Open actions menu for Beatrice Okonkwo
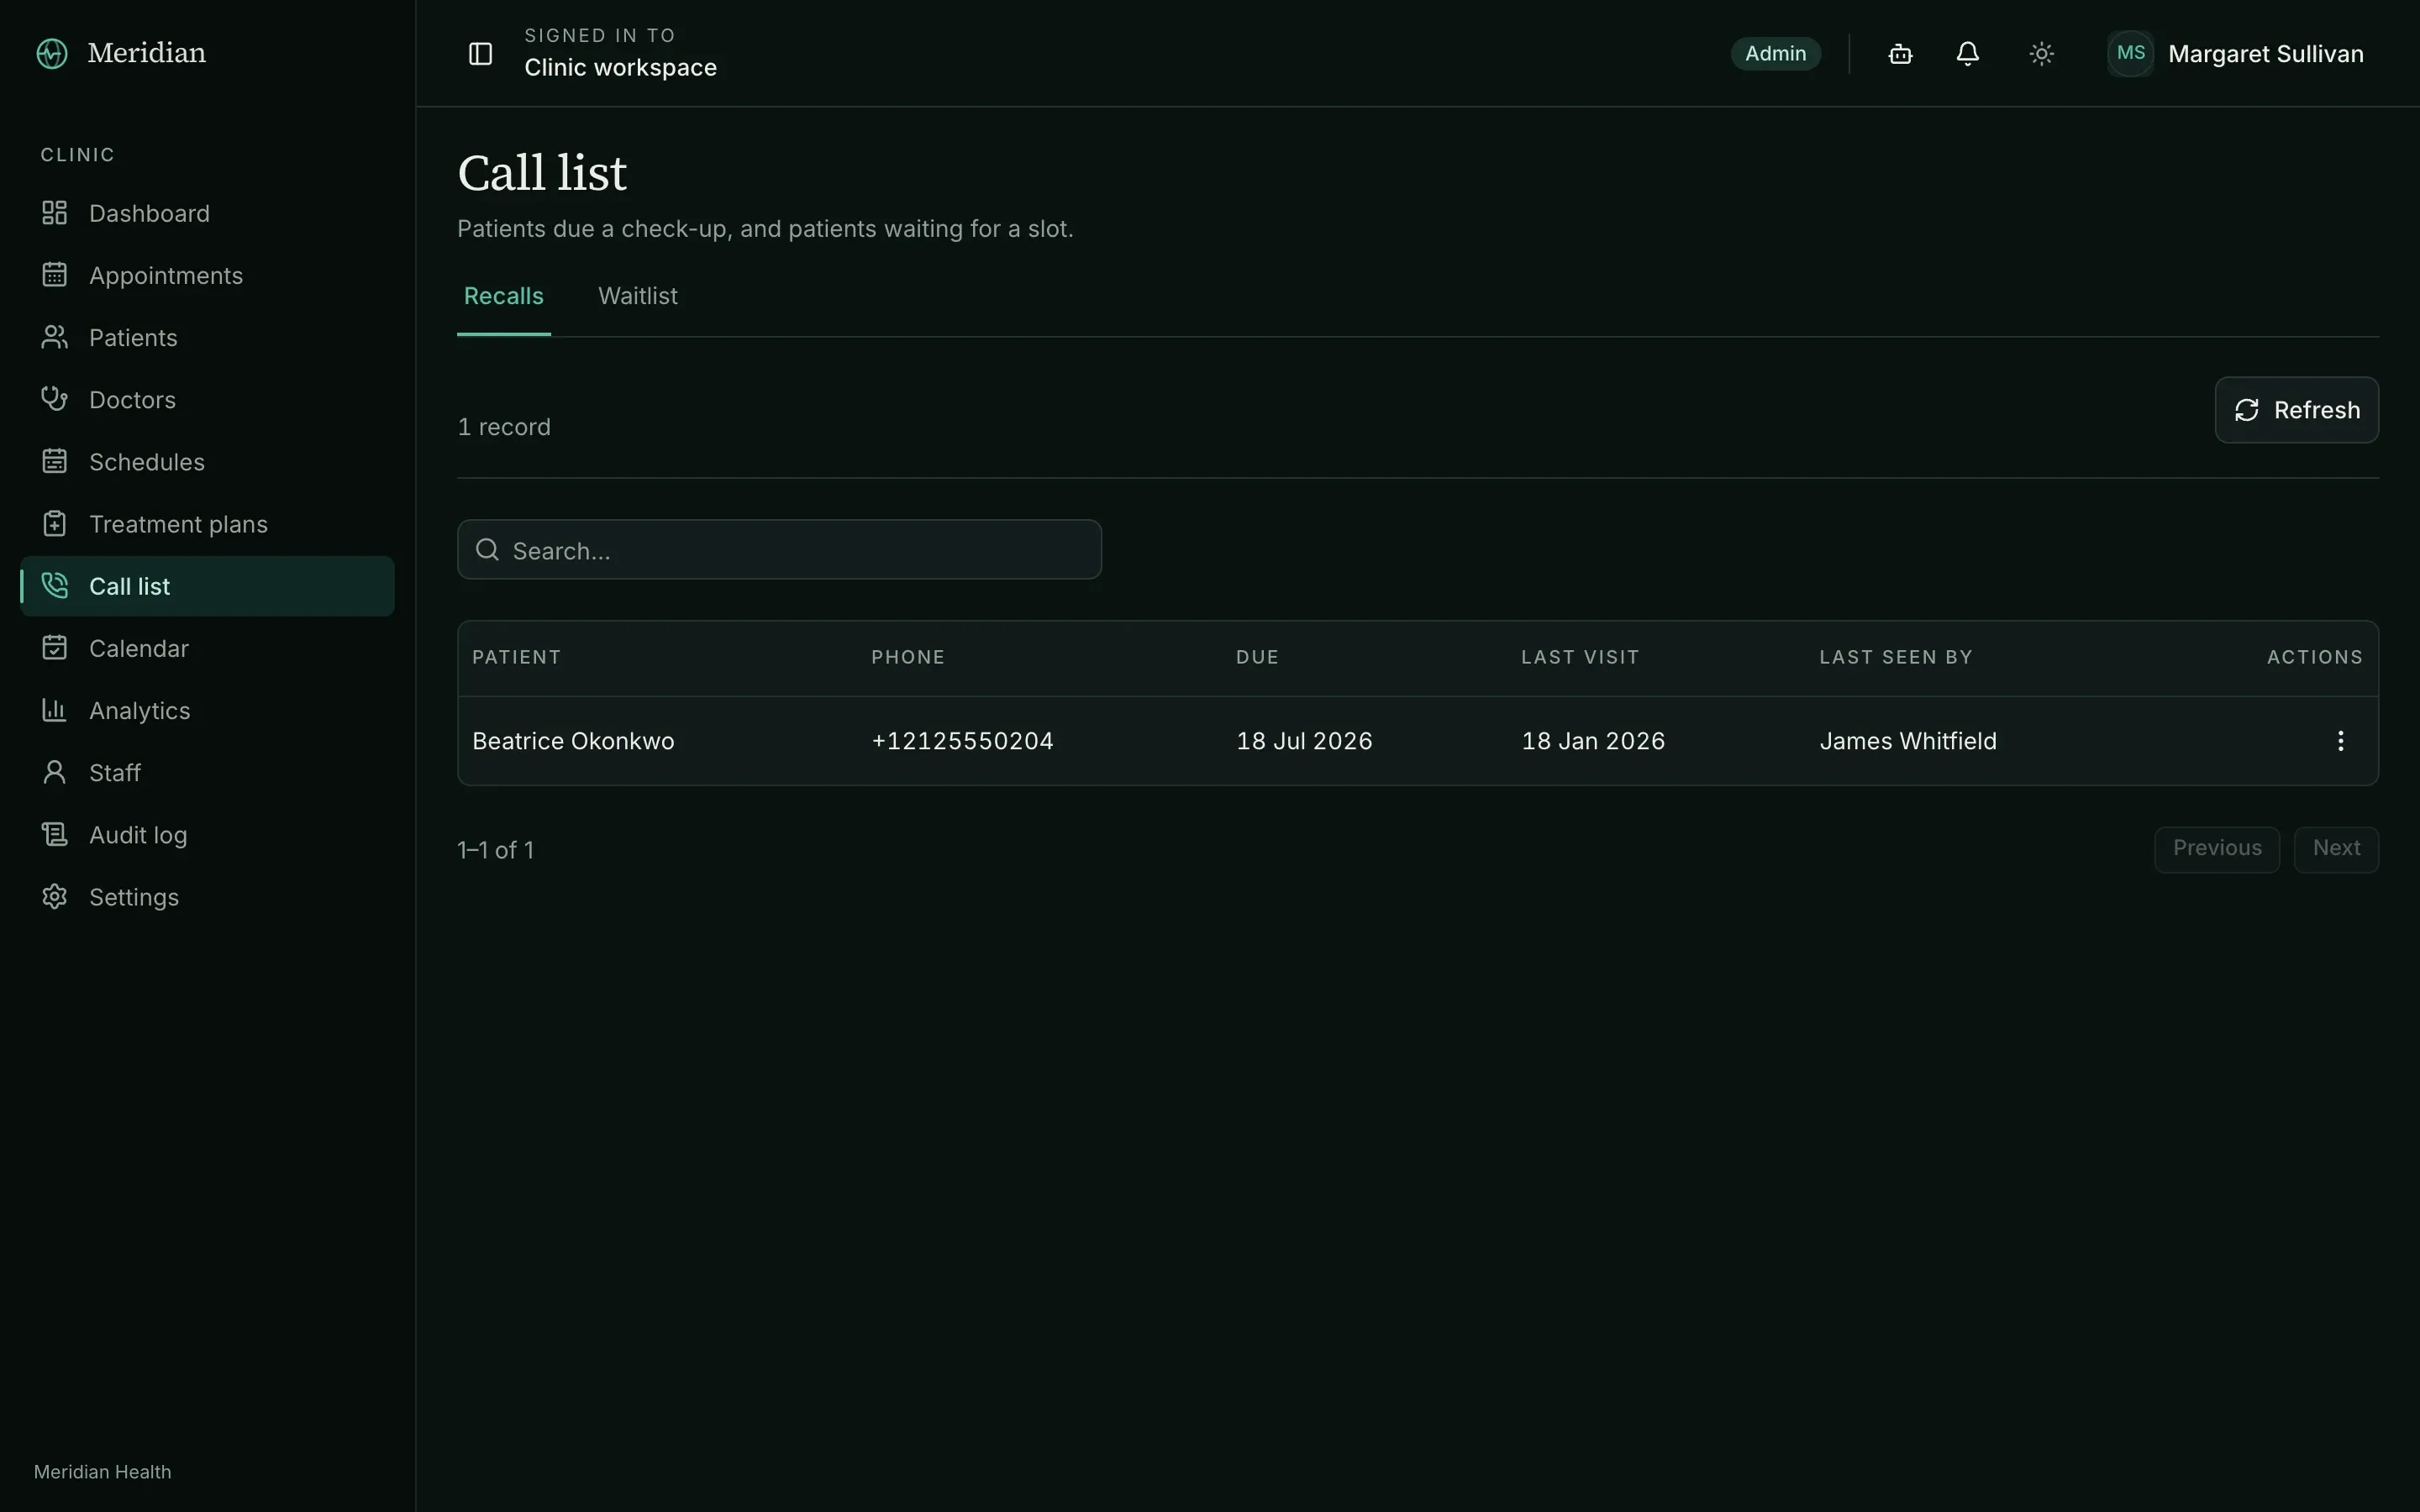The height and width of the screenshot is (1512, 2420). coord(2340,741)
